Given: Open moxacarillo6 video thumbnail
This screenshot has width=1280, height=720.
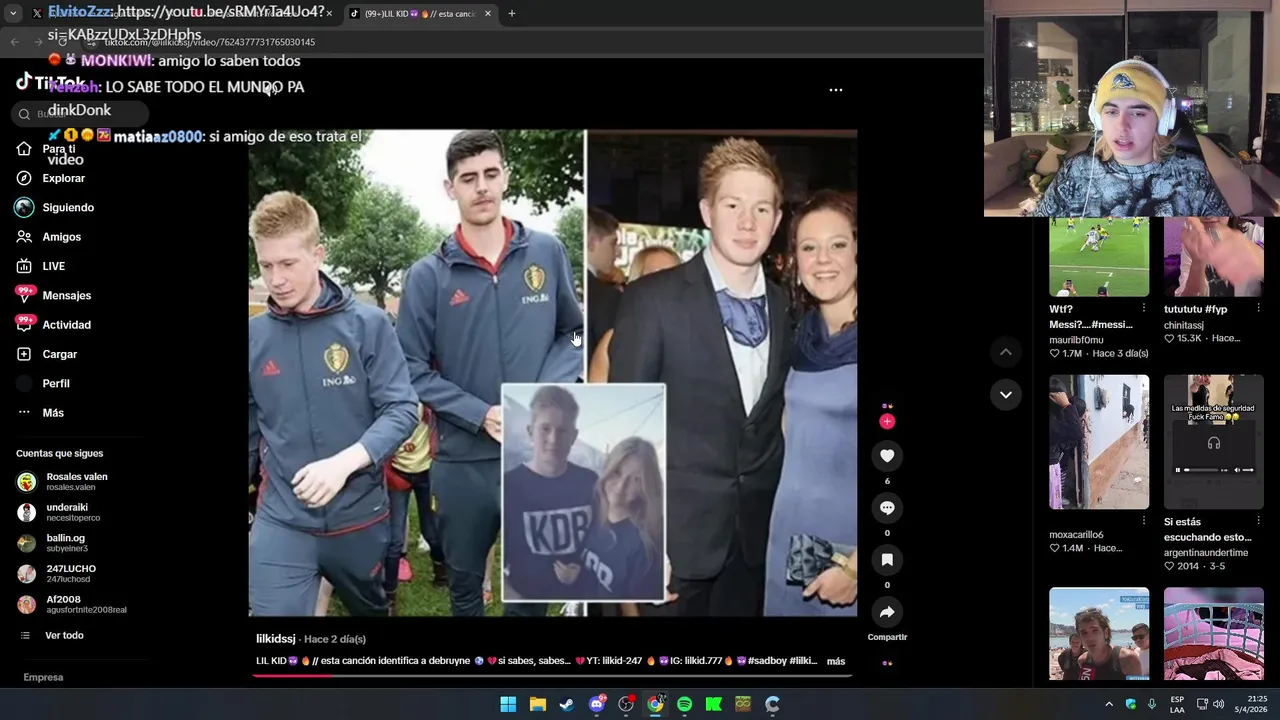Looking at the screenshot, I should tap(1099, 442).
